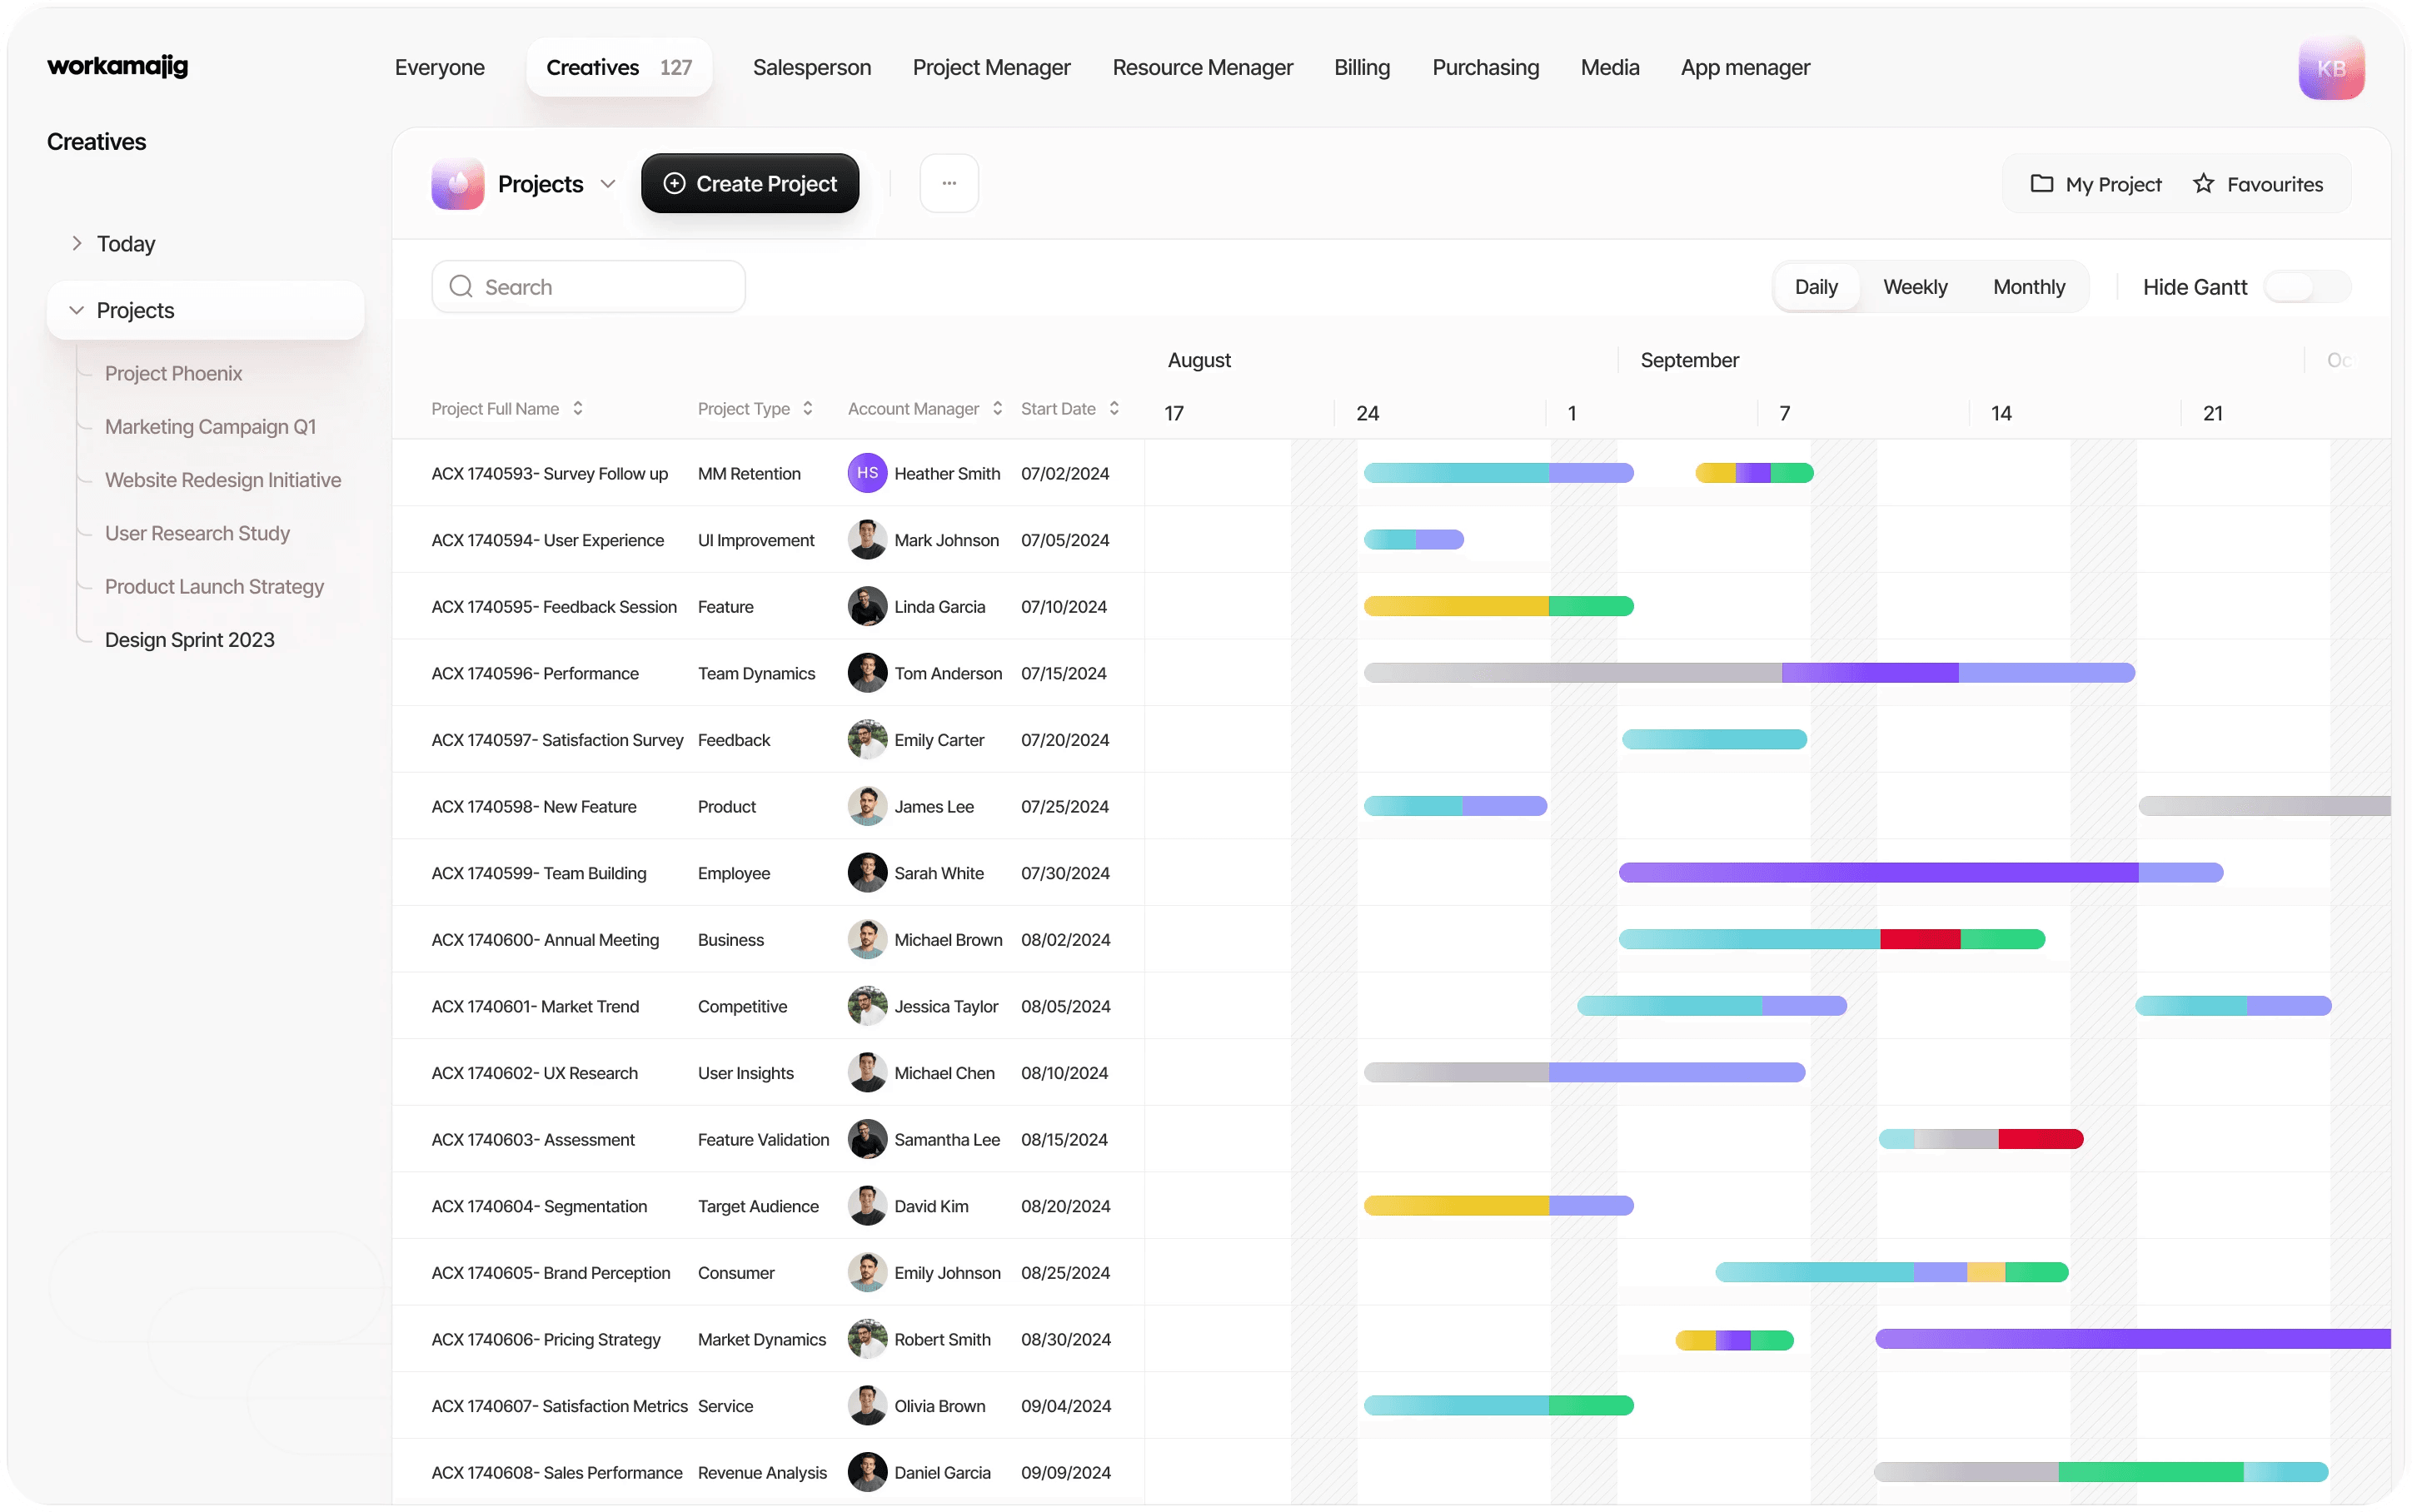Click purple Team Building Gantt bar
The width and height of the screenshot is (2412, 1512).
[x=1878, y=873]
